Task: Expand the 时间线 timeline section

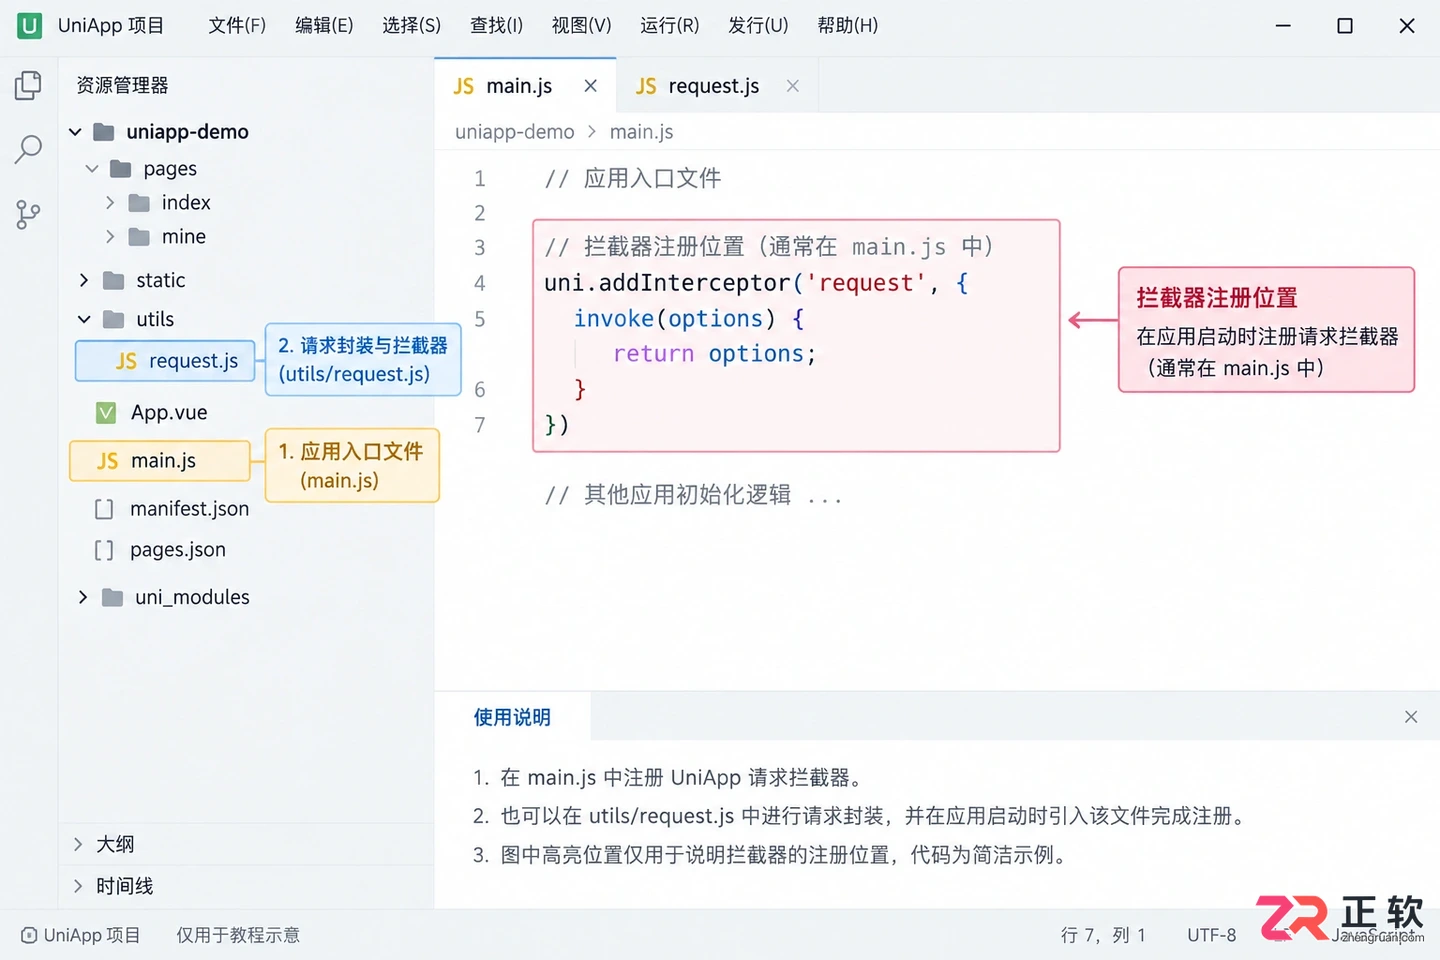Action: 78,886
